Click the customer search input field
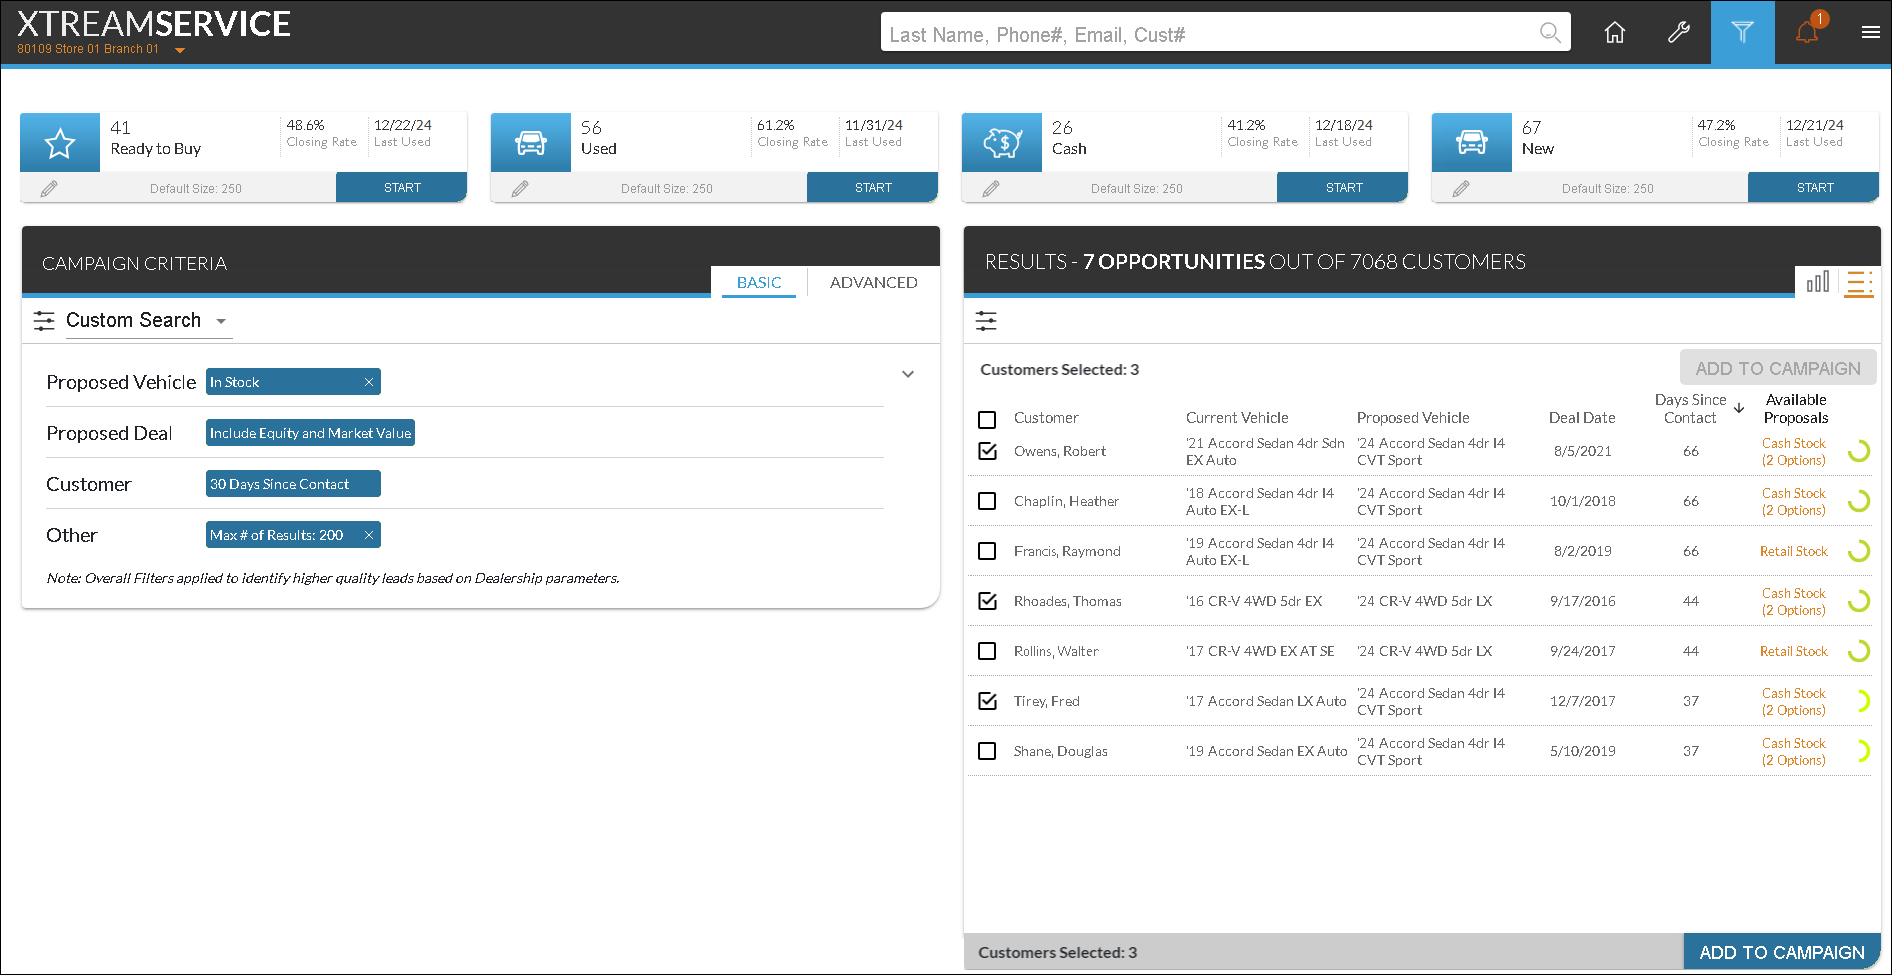Viewport: 1892px width, 975px height. [x=1210, y=34]
